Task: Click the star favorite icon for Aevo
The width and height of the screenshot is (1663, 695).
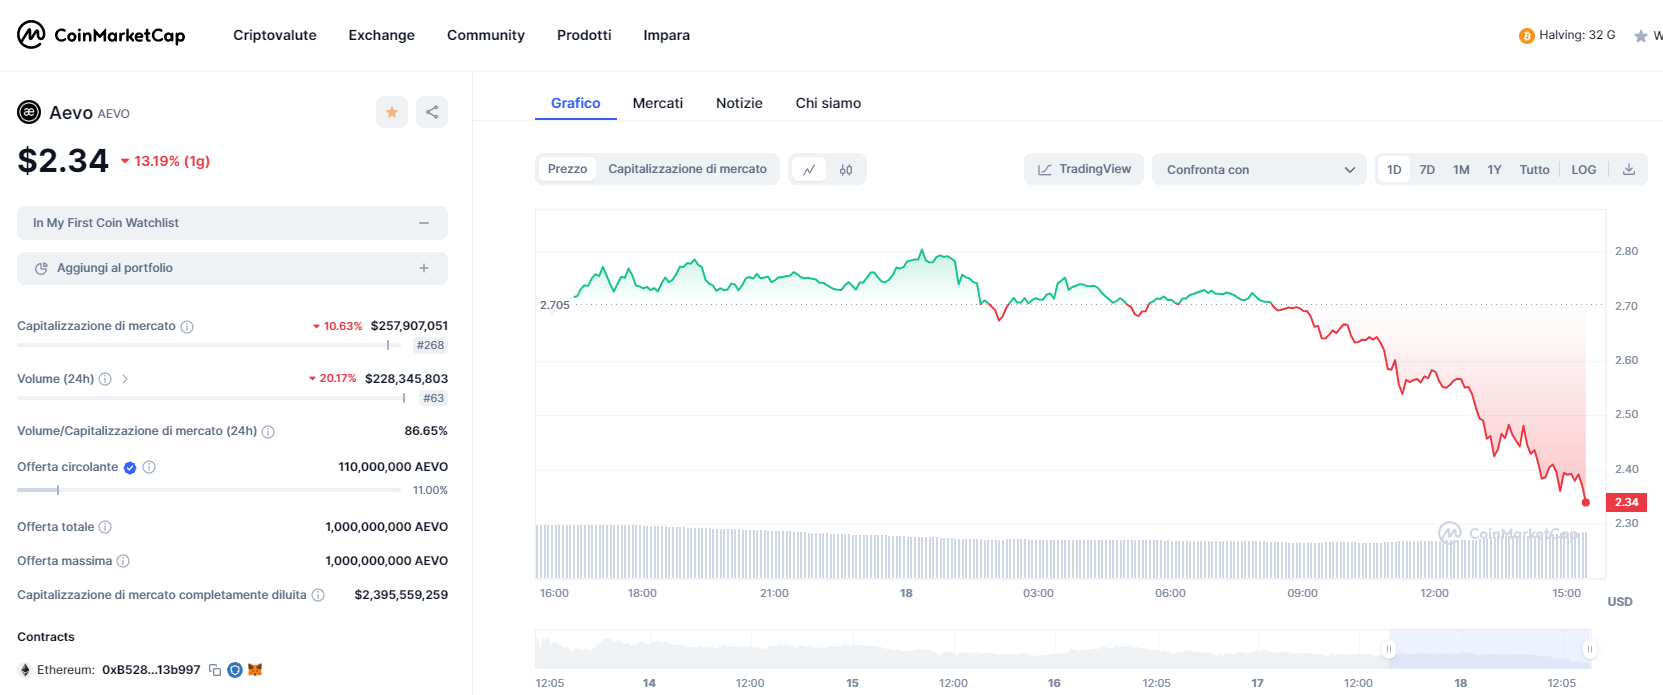Action: [x=392, y=112]
